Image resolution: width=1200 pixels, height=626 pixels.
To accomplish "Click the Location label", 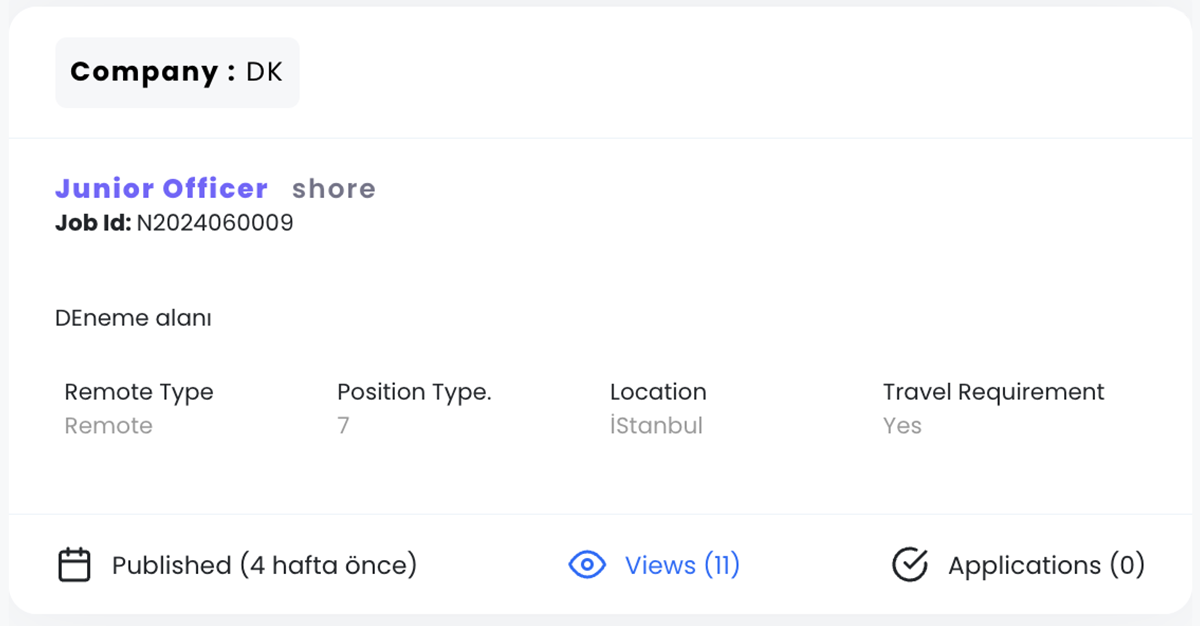I will [658, 392].
